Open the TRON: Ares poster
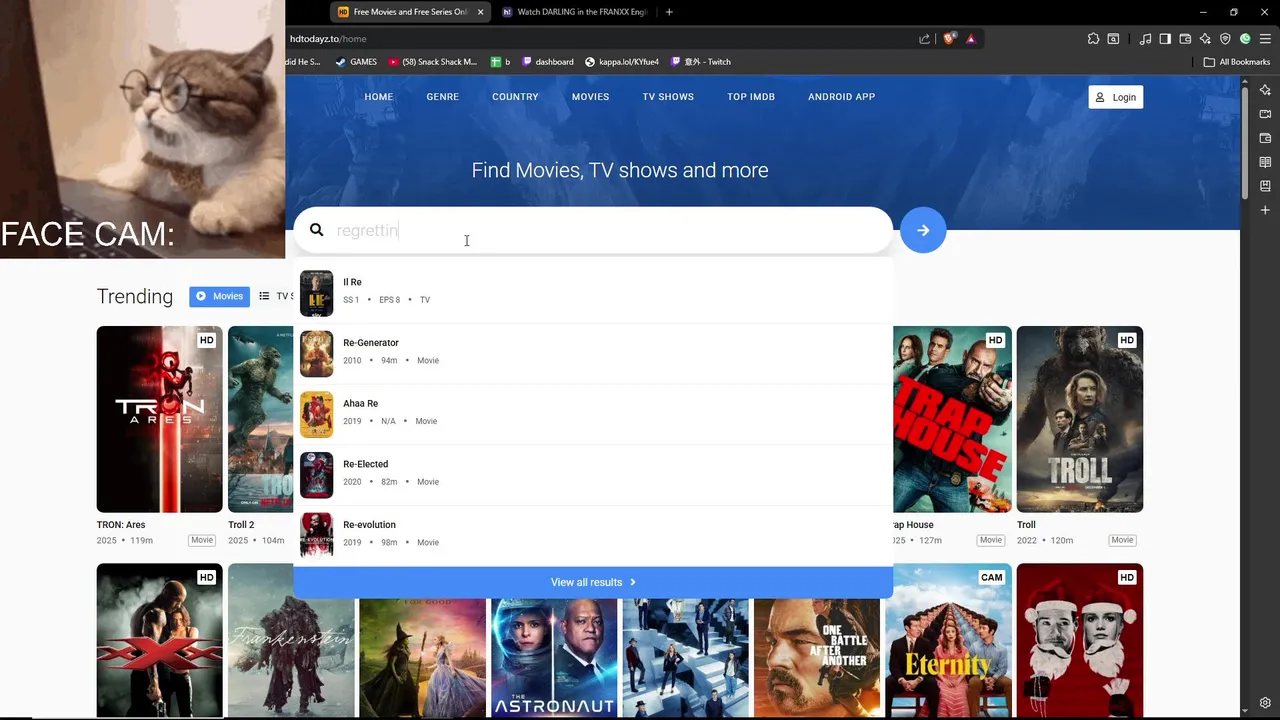1280x720 pixels. coord(159,419)
